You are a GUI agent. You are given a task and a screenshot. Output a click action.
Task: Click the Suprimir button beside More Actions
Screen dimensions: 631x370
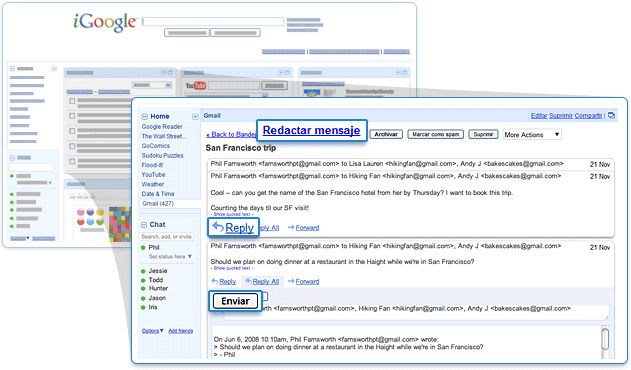483,134
